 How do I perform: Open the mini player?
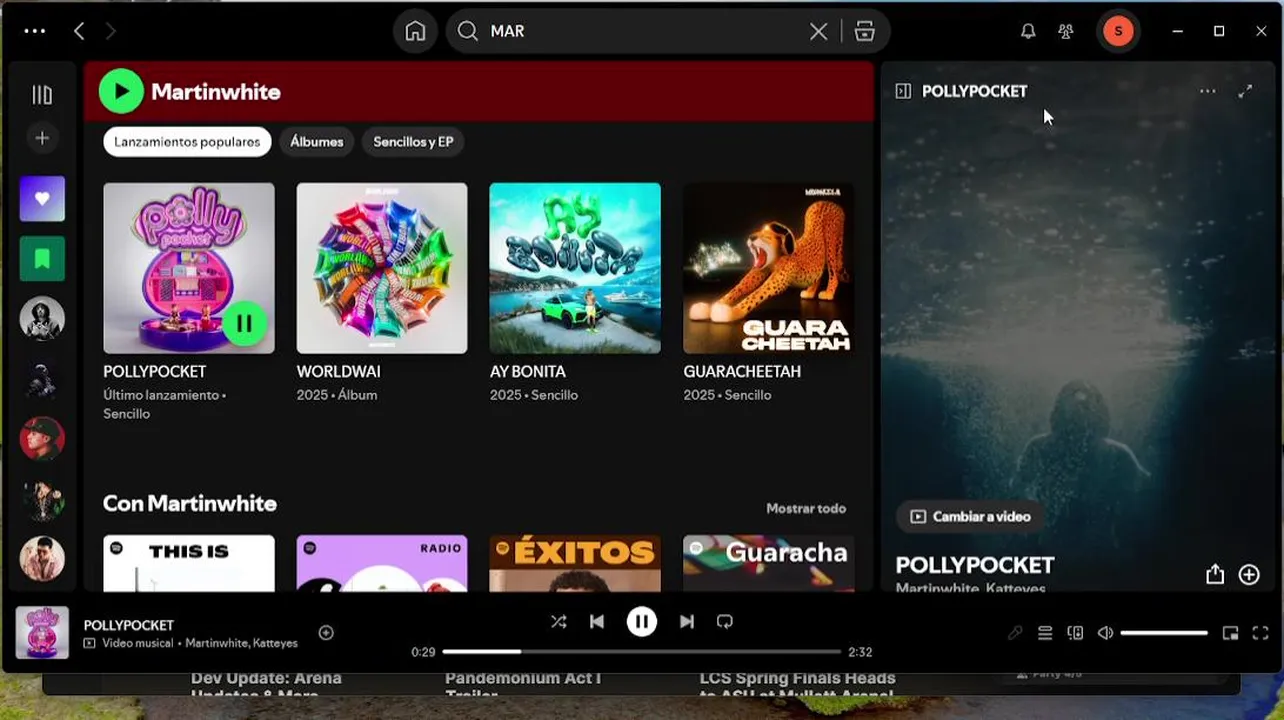coord(1231,633)
